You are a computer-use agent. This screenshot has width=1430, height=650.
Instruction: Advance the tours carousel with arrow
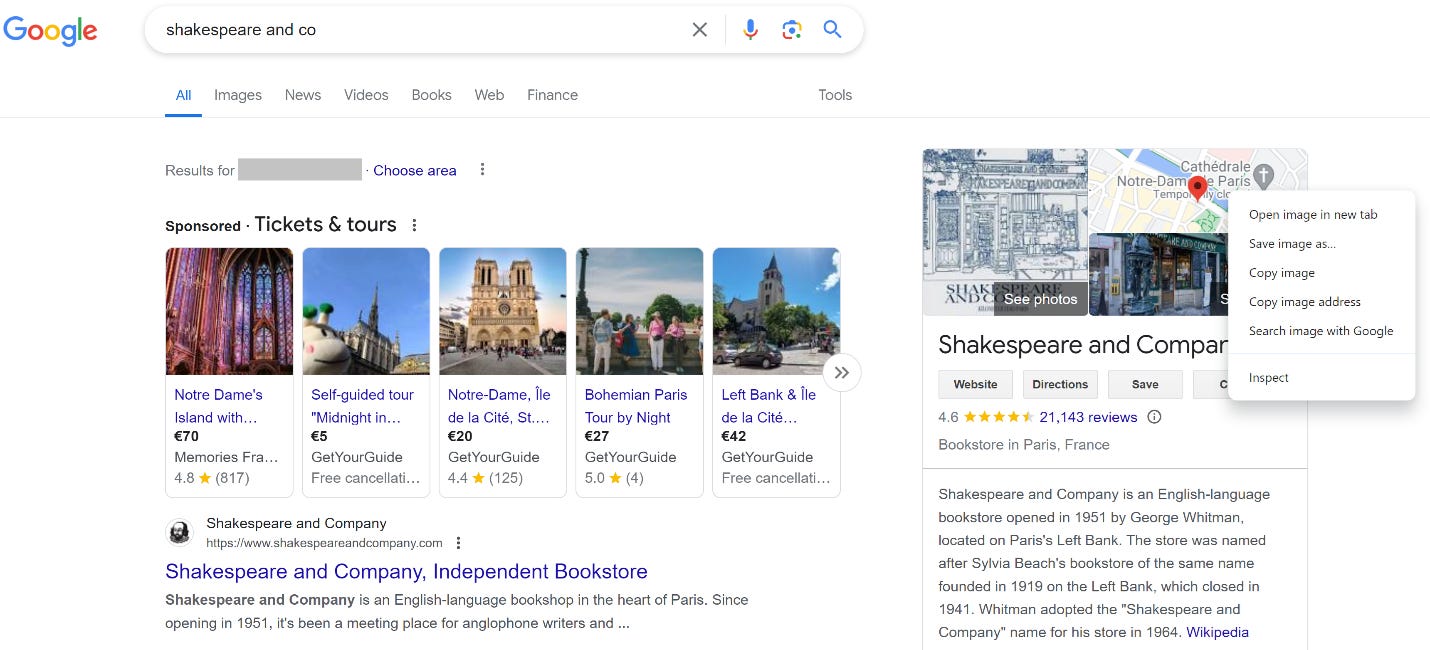click(842, 373)
